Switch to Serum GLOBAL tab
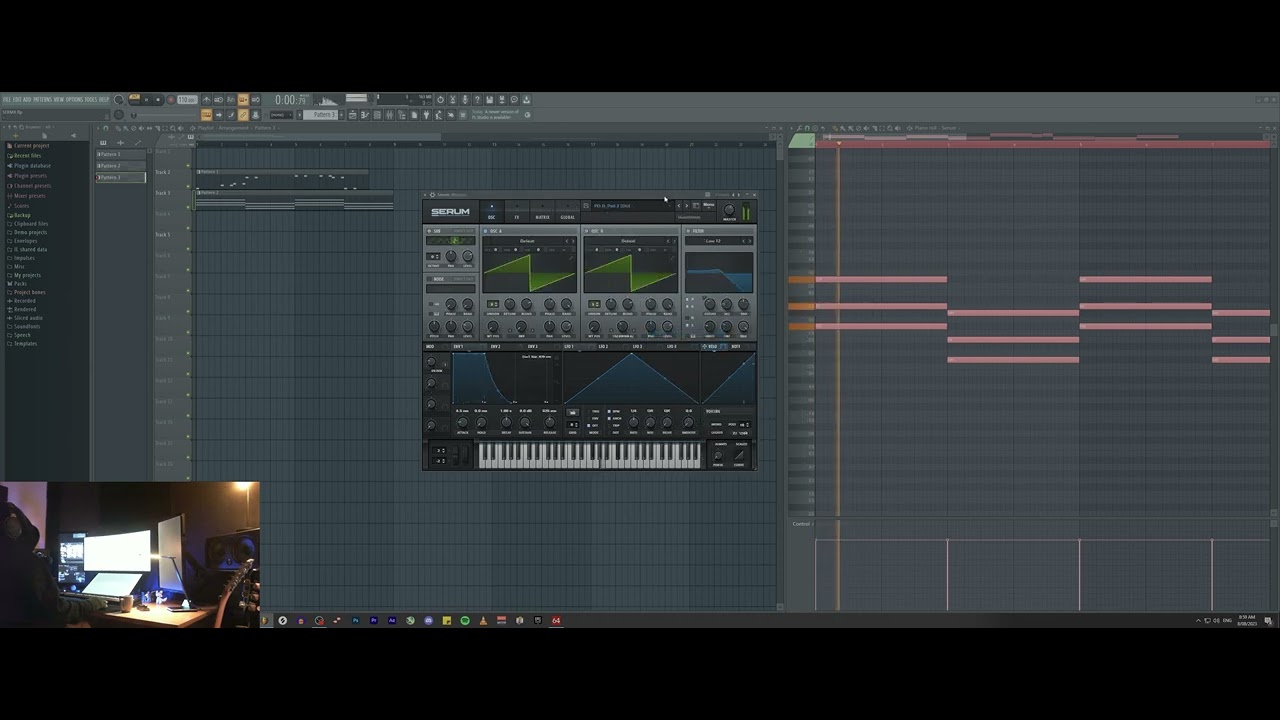This screenshot has width=1280, height=720. (x=567, y=212)
